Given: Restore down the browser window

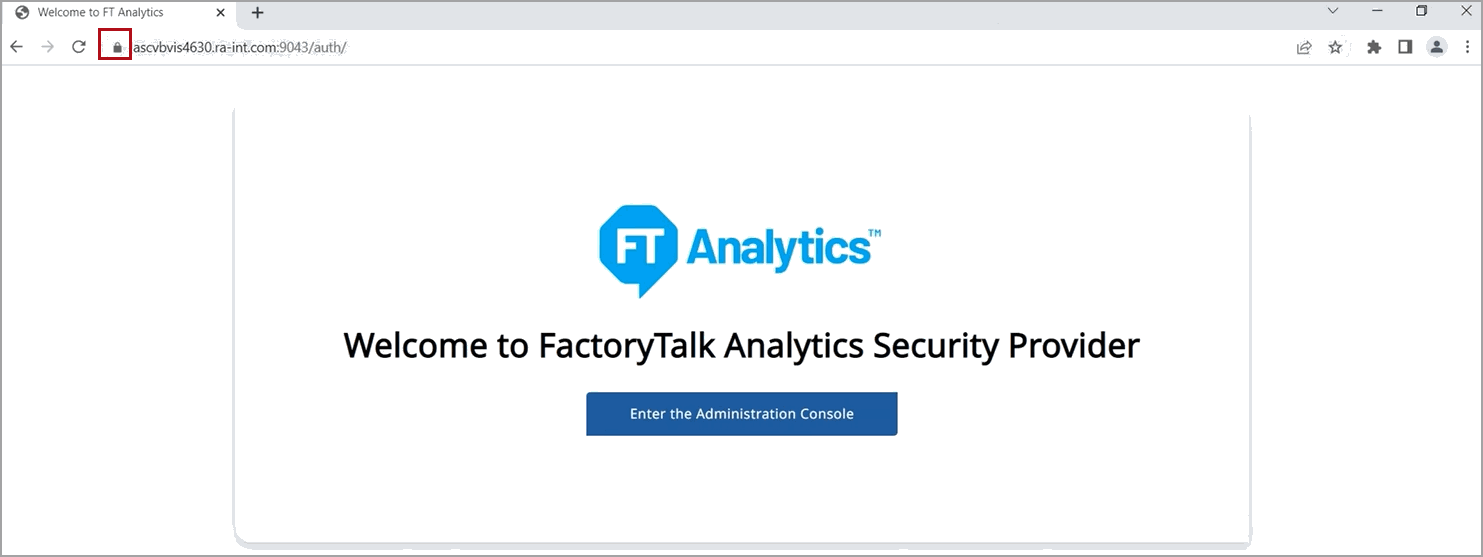Looking at the screenshot, I should point(1421,11).
